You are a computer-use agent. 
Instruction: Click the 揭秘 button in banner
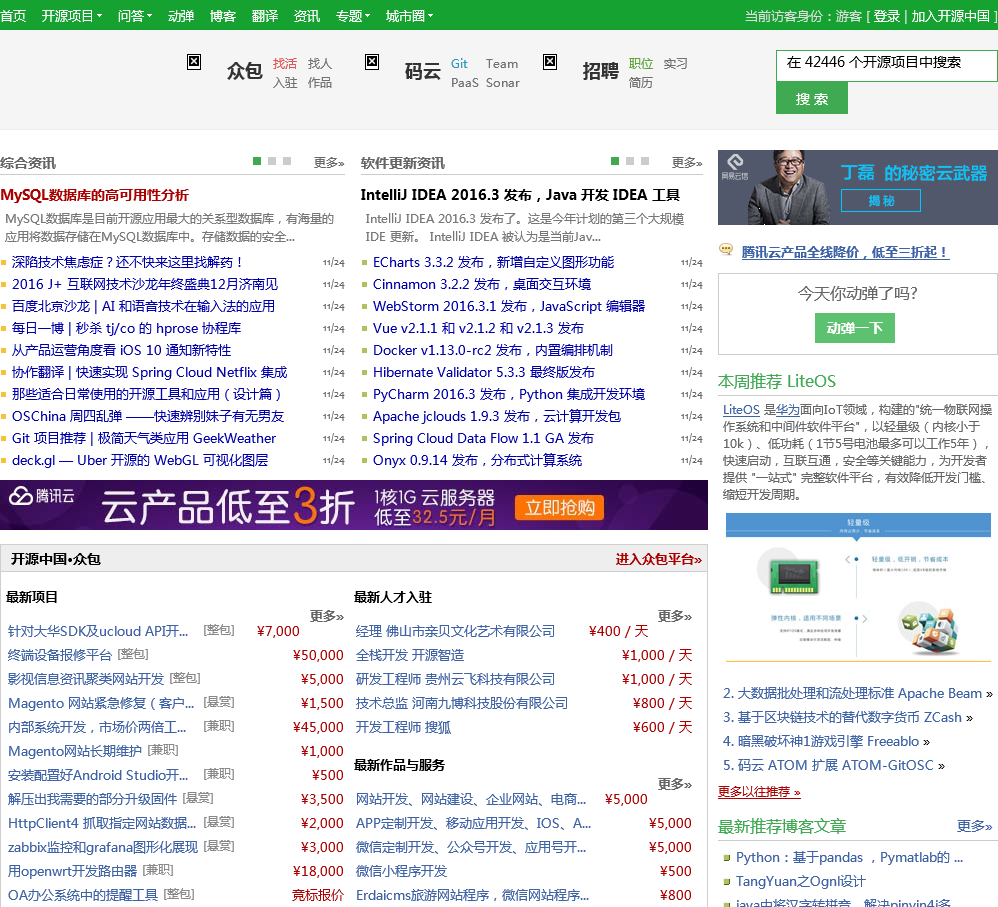pos(881,201)
